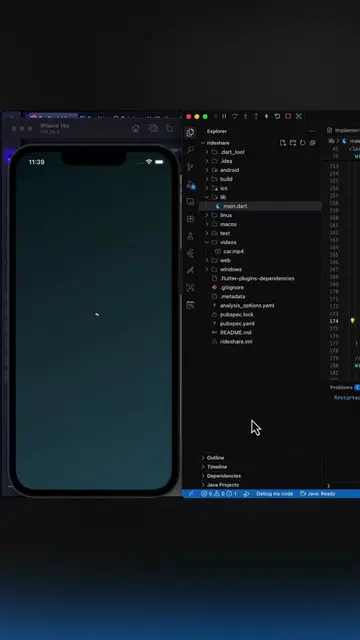Restart the debug session
The height and width of the screenshot is (640, 360).
coord(277,116)
